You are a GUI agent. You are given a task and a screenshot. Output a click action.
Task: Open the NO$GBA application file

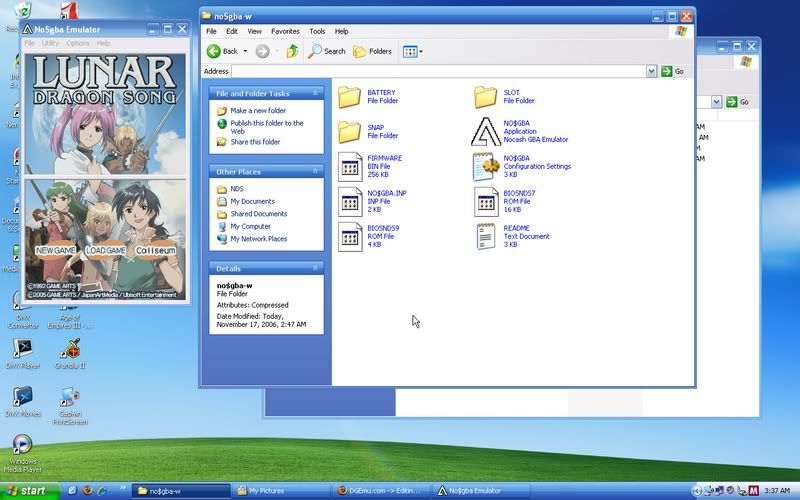coord(486,131)
